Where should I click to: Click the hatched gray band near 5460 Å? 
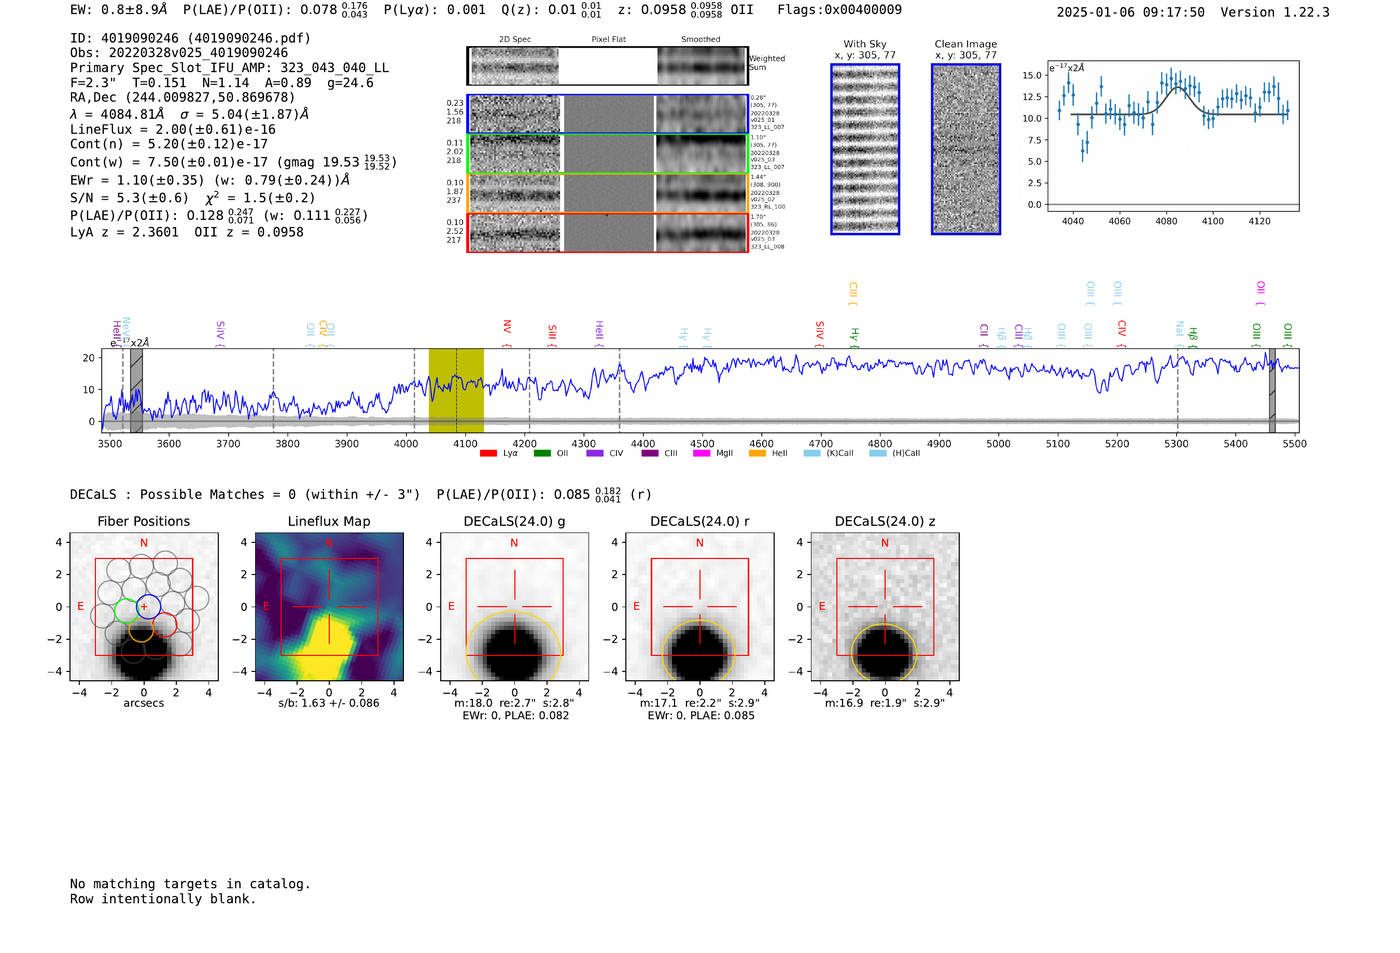(1272, 390)
